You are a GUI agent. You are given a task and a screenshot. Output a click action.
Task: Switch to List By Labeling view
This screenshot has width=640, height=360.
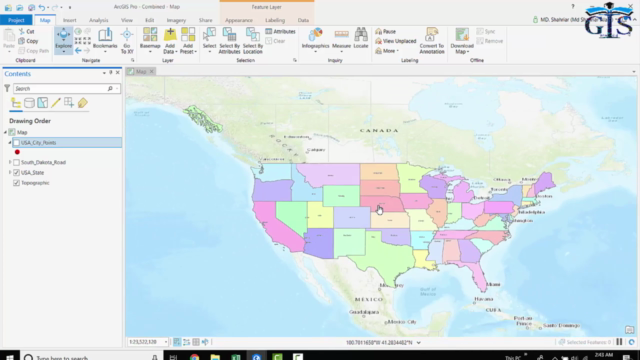pos(82,103)
